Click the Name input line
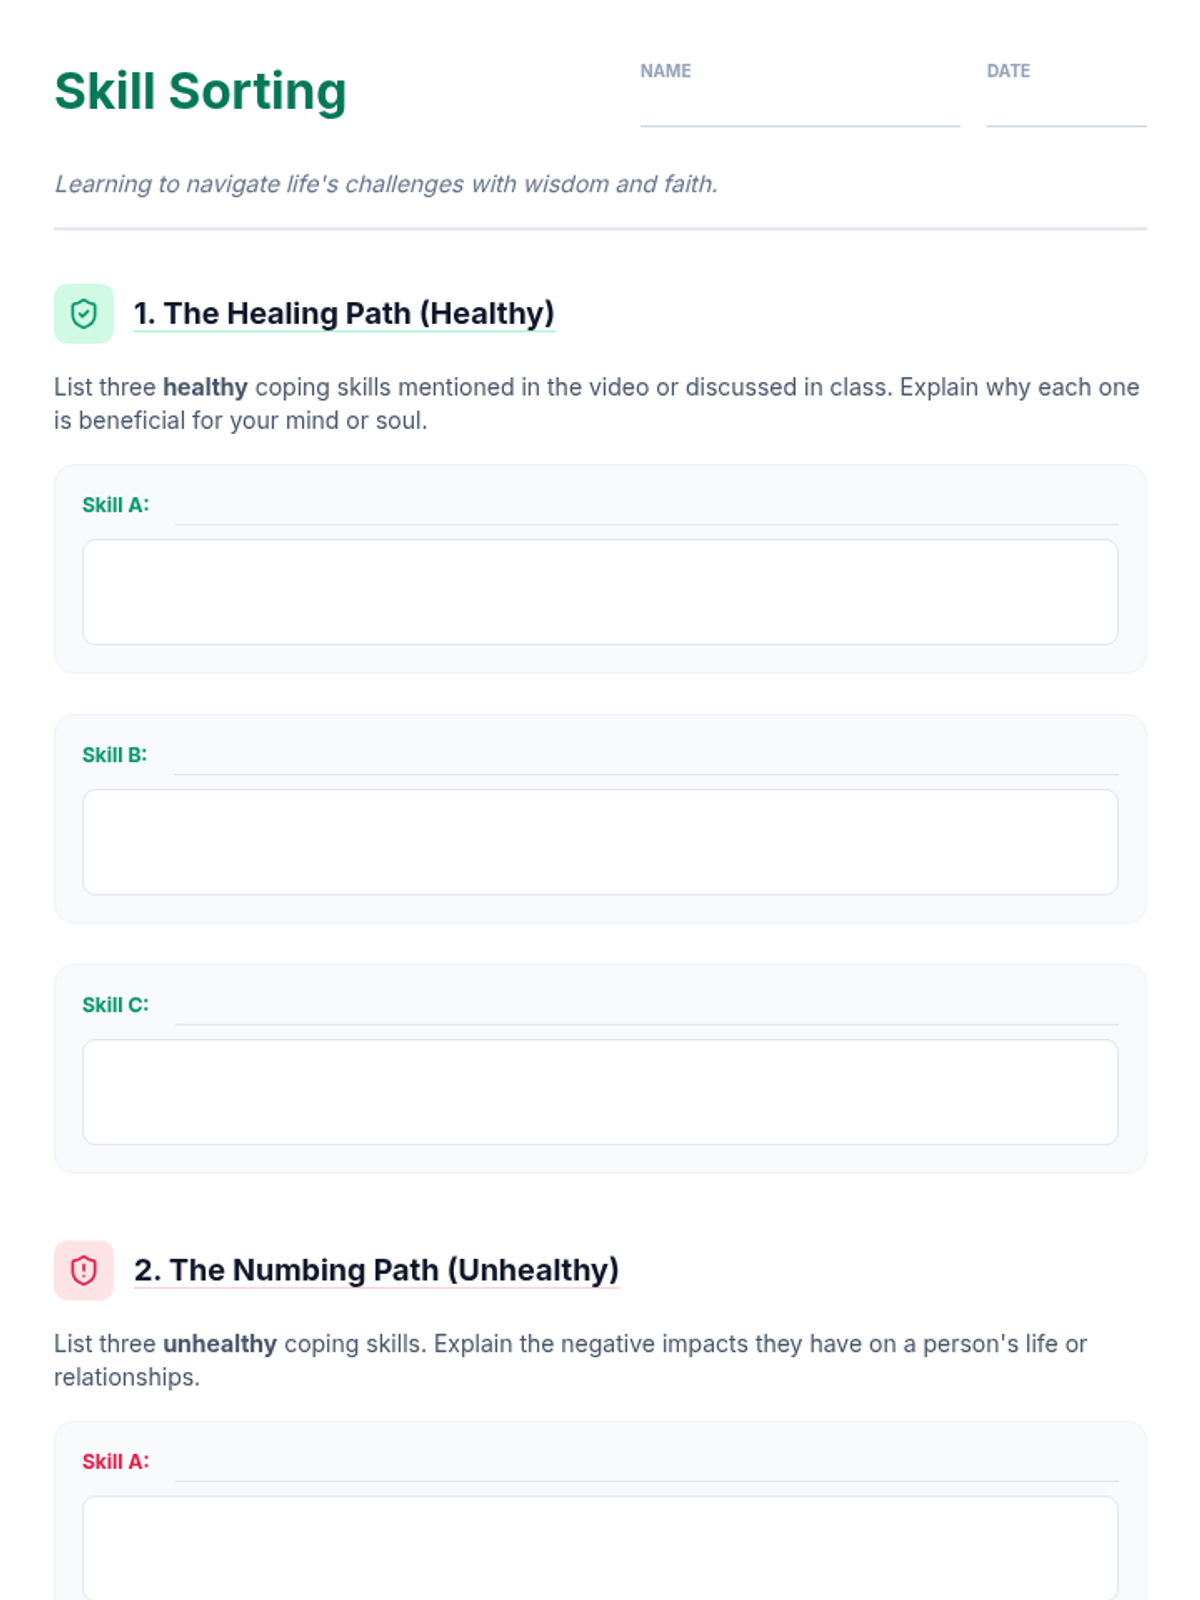This screenshot has height=1600, width=1200. click(799, 110)
